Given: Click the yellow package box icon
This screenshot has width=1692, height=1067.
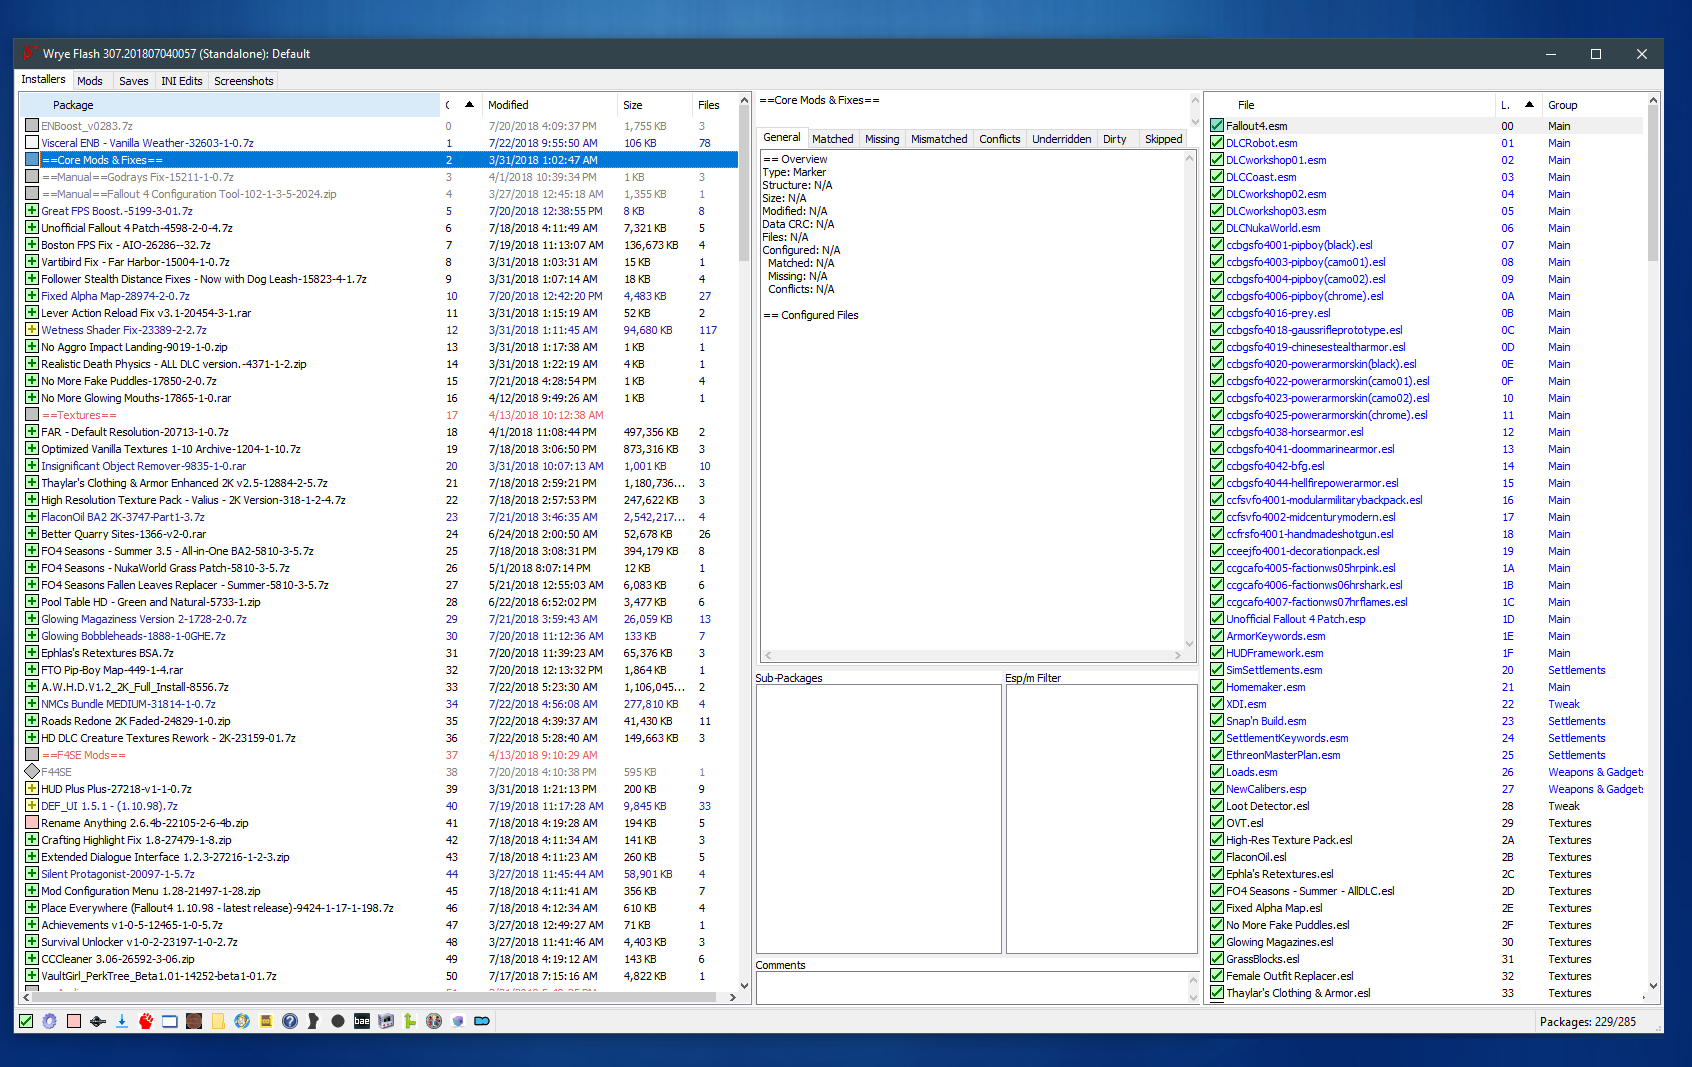Looking at the screenshot, I should (266, 1021).
